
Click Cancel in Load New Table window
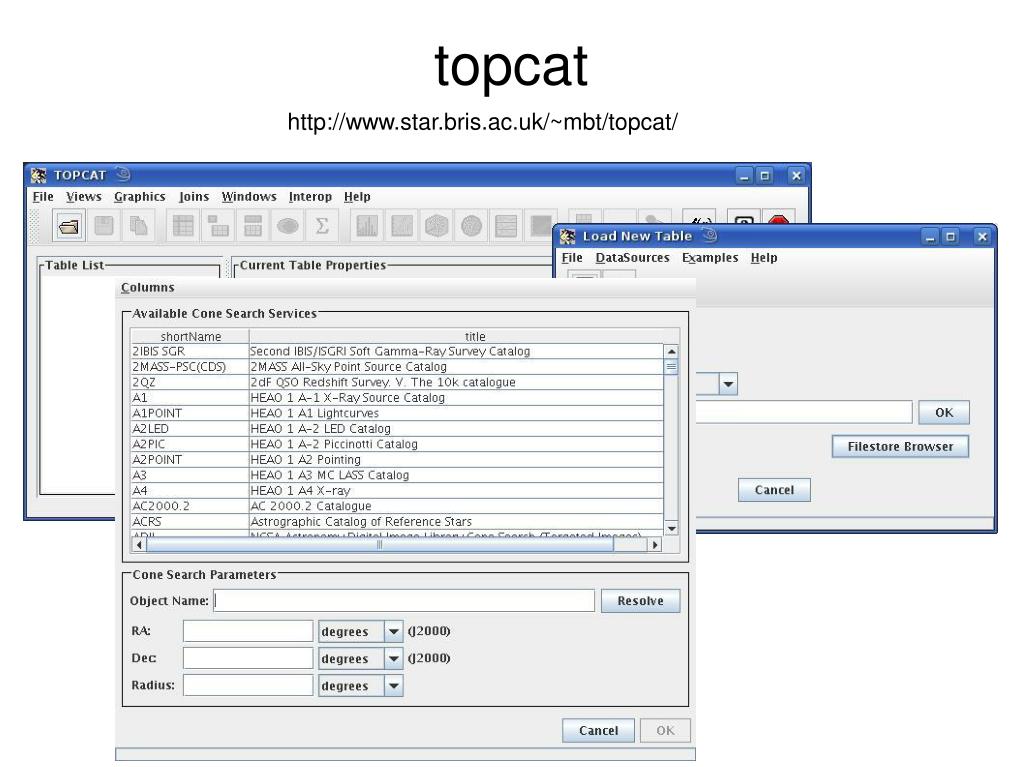pyautogui.click(x=774, y=490)
